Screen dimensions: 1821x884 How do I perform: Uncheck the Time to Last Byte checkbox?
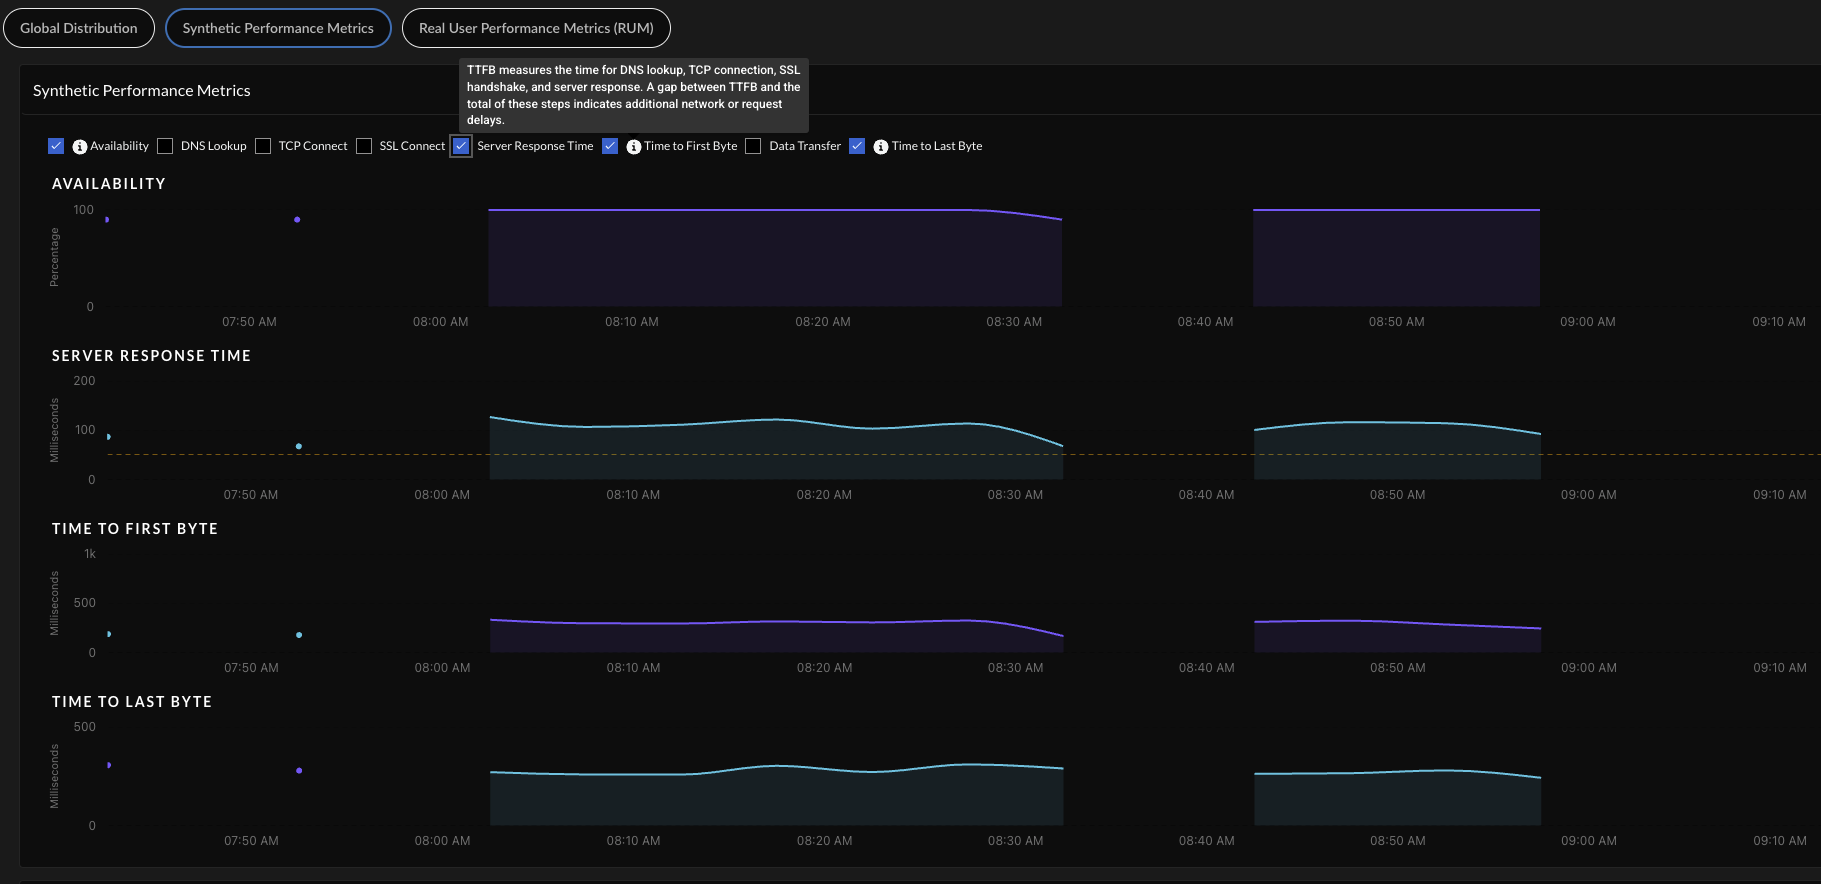coord(857,146)
